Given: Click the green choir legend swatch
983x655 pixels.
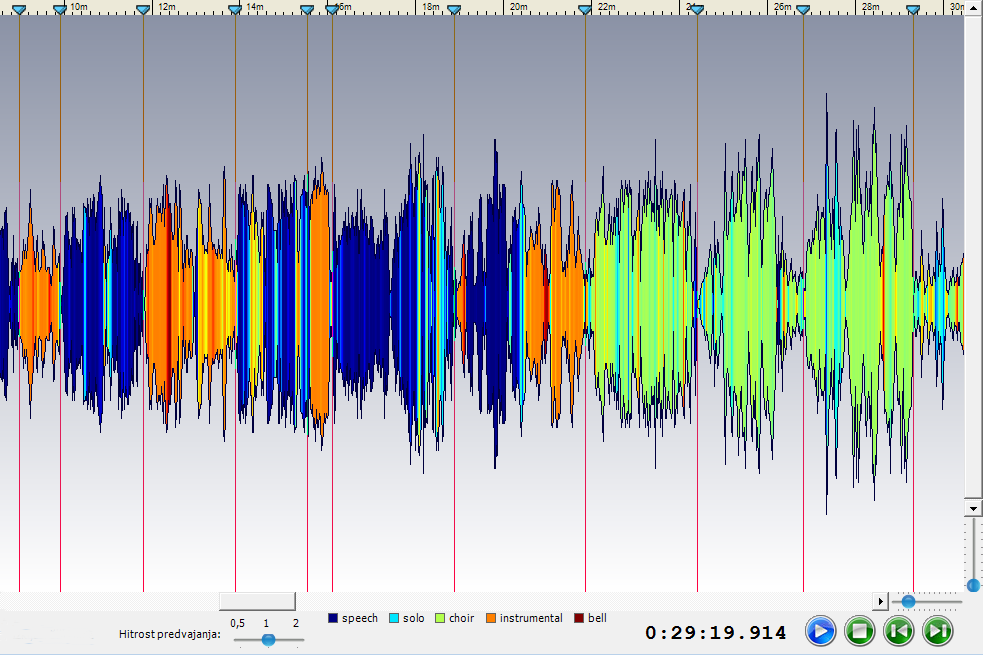Looking at the screenshot, I should [439, 618].
